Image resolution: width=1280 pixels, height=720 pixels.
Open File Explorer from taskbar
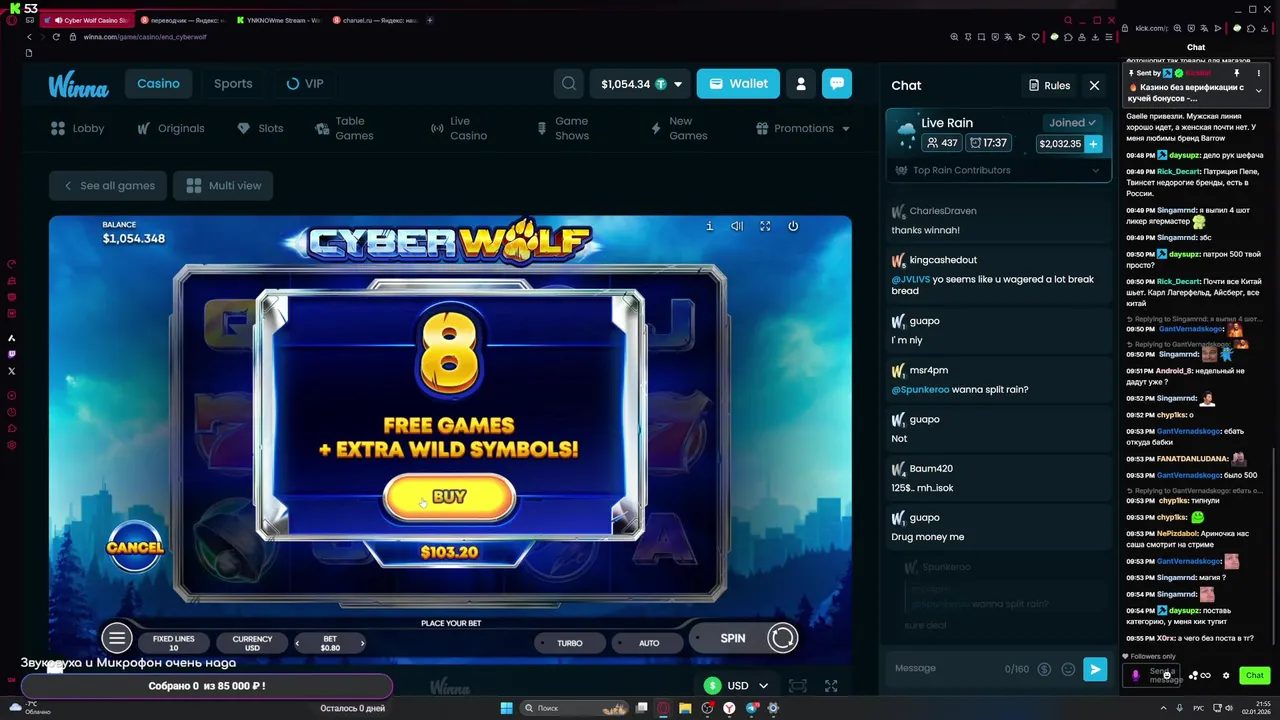coord(686,708)
